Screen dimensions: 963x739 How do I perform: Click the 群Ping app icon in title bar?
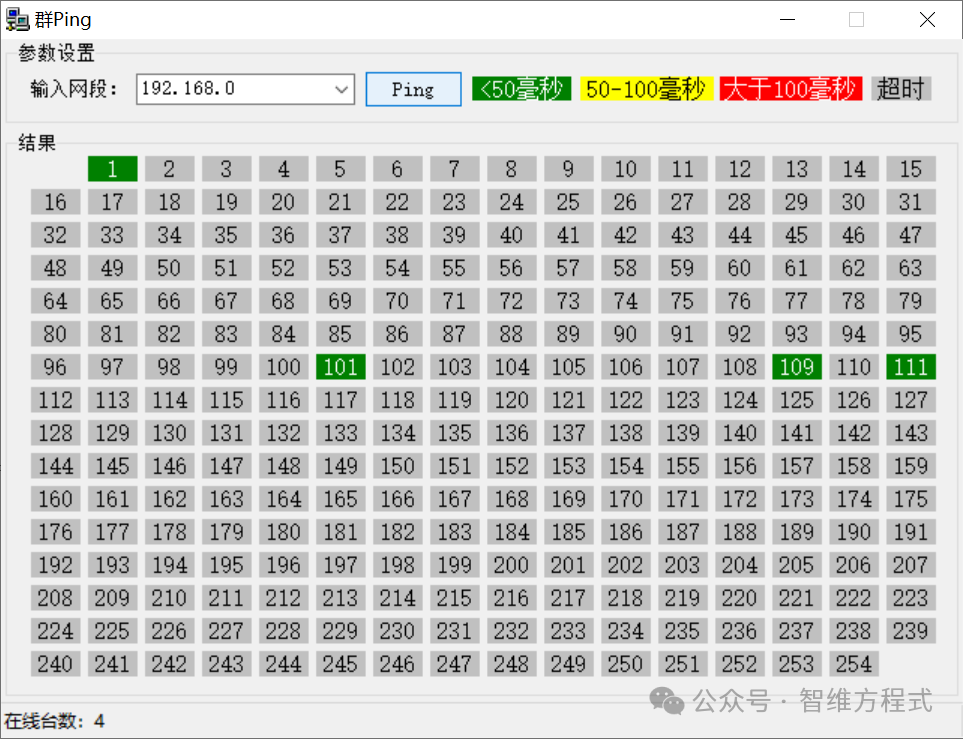[x=17, y=19]
